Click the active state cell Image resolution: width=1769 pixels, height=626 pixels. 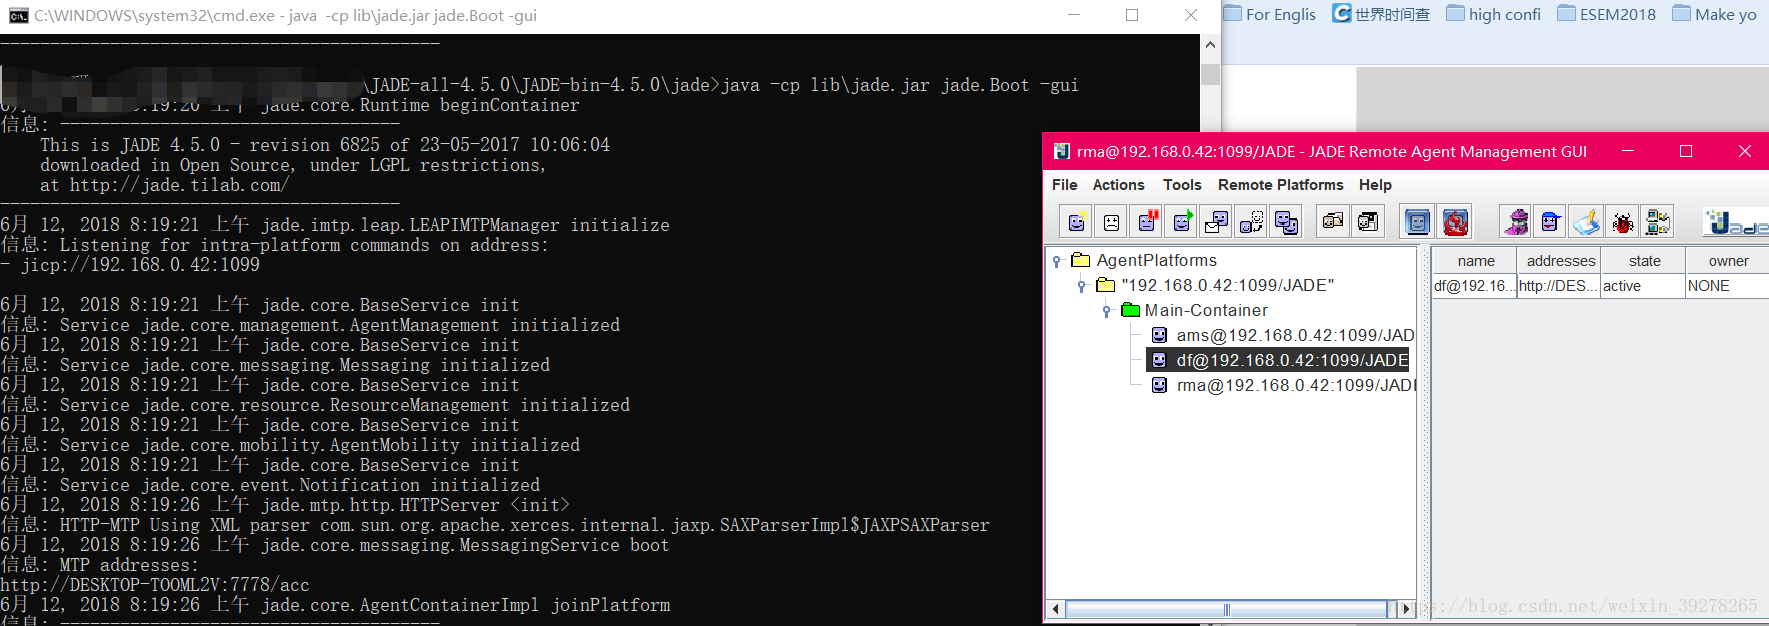1643,286
